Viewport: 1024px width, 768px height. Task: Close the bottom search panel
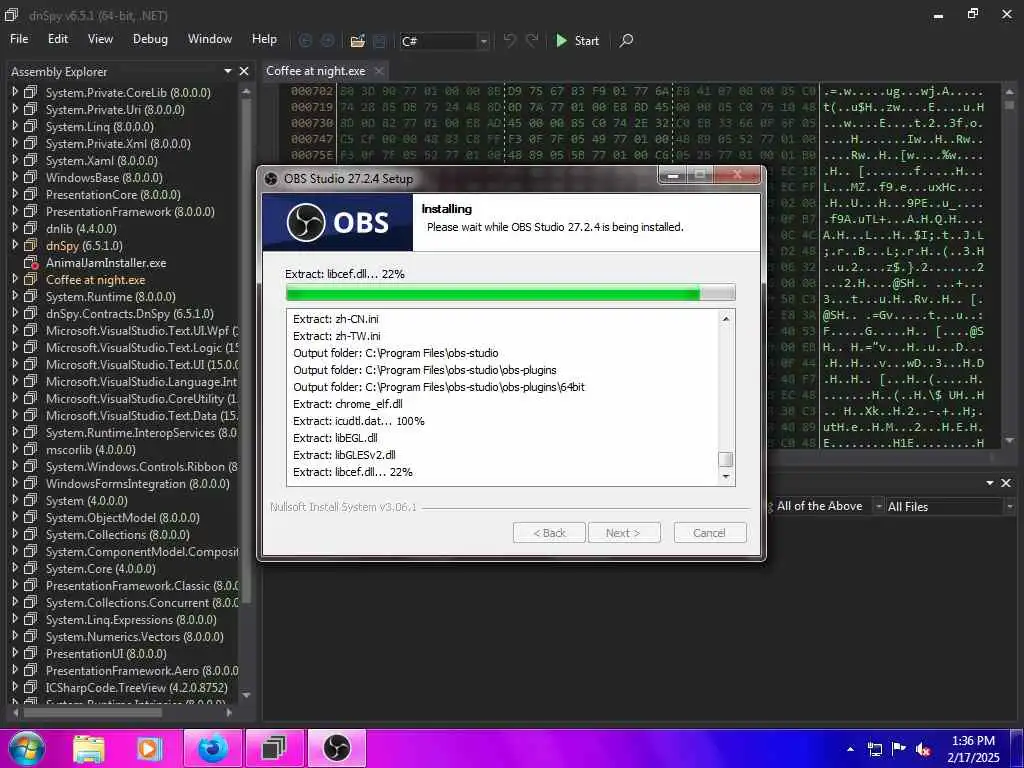1006,483
